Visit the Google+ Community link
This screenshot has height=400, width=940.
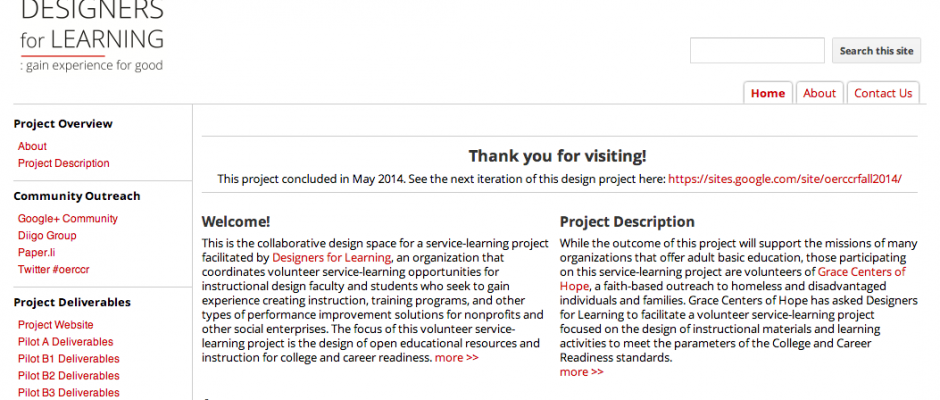click(68, 218)
